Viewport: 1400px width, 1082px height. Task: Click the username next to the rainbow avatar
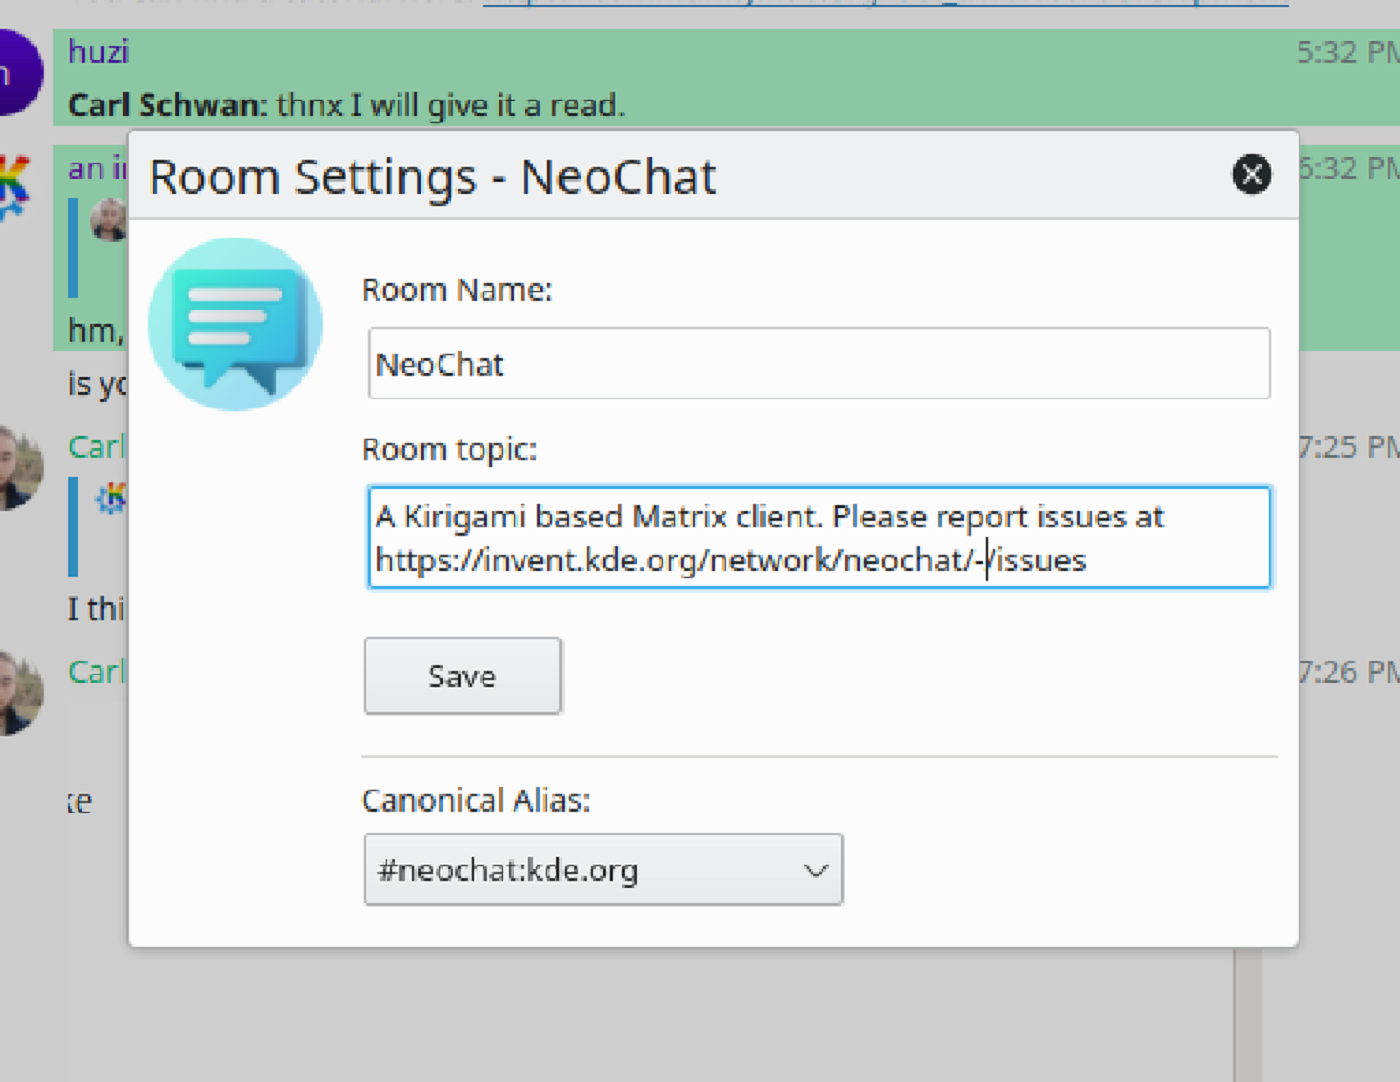96,169
